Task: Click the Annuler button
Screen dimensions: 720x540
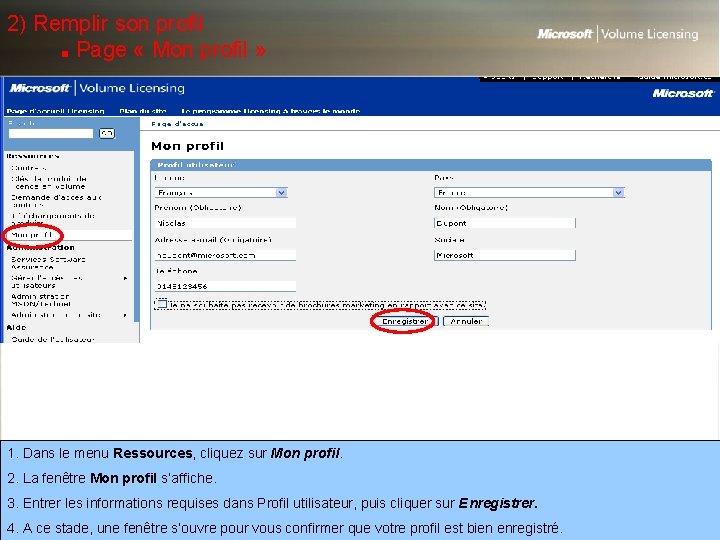Action: coord(466,321)
